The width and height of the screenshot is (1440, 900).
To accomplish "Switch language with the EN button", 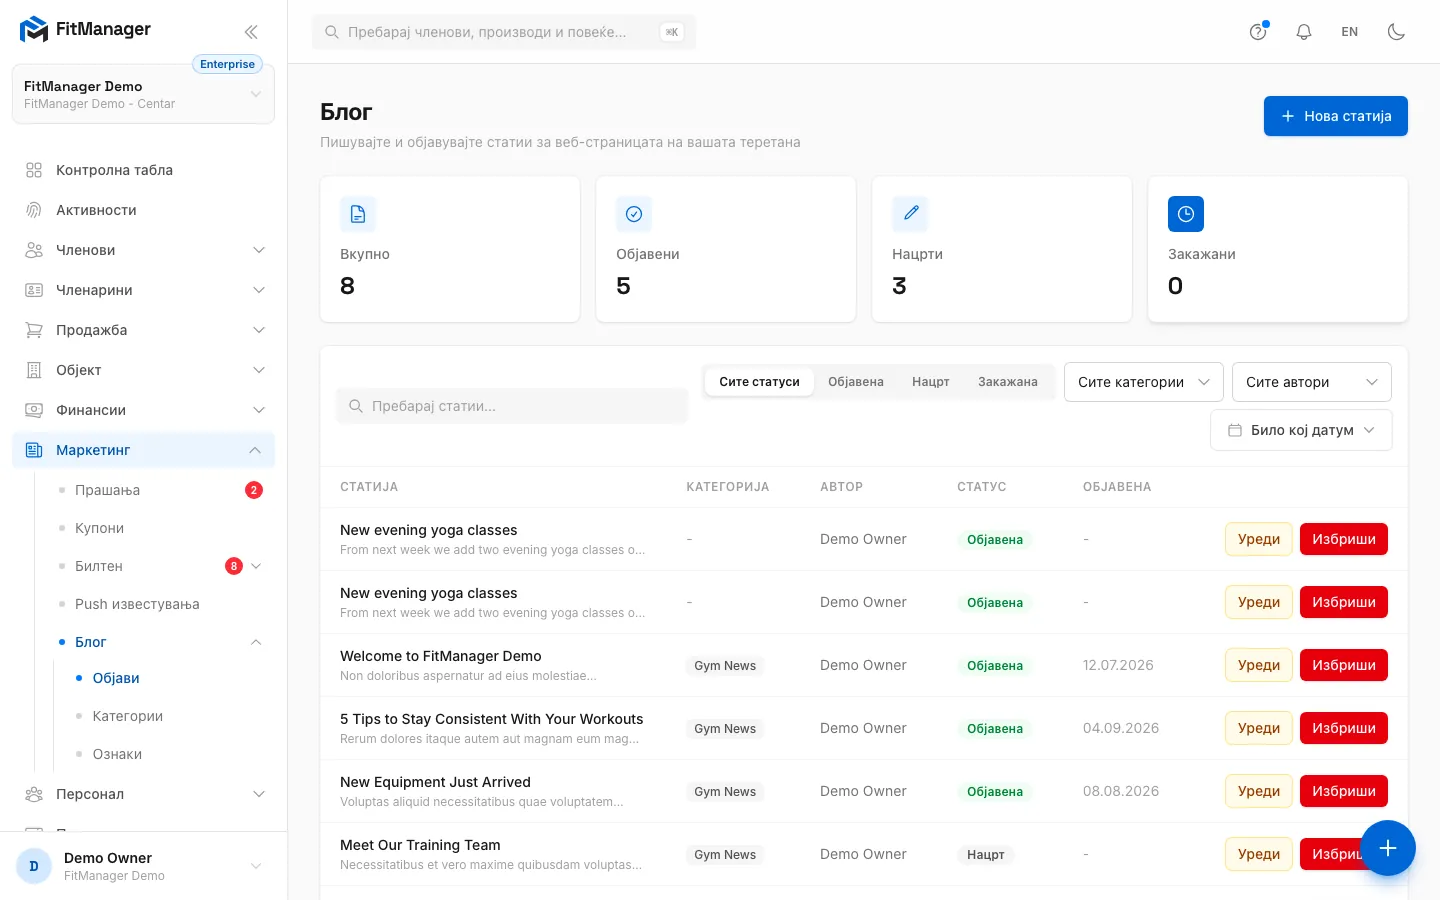I will [x=1350, y=32].
